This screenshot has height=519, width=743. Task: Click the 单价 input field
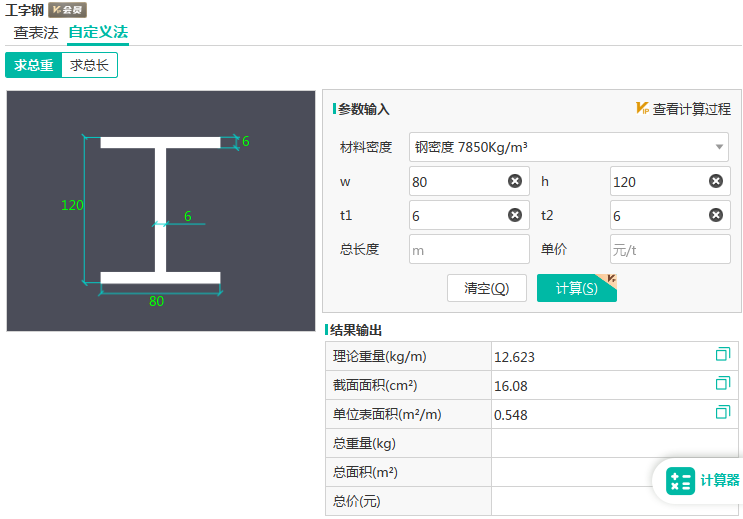[670, 249]
